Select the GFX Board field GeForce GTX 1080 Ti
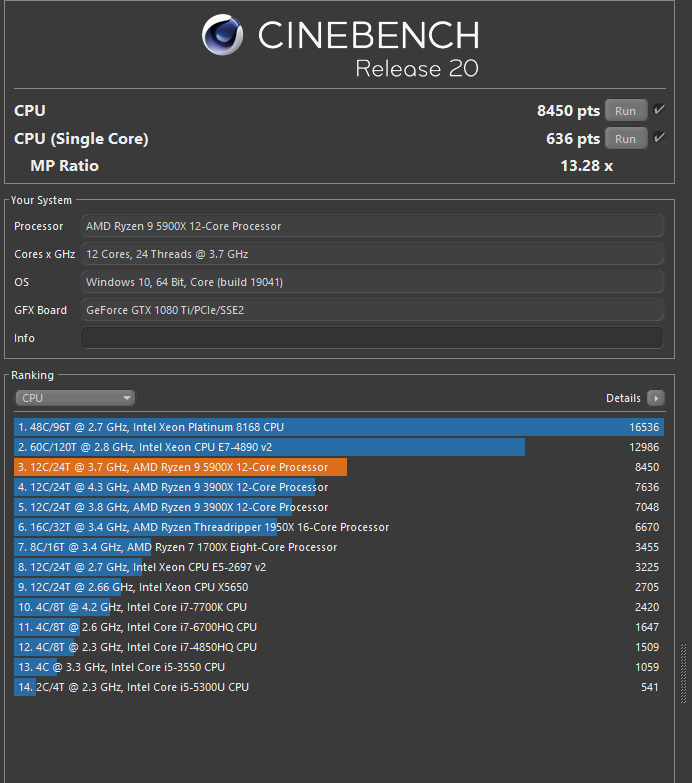This screenshot has width=692, height=783. pos(372,310)
